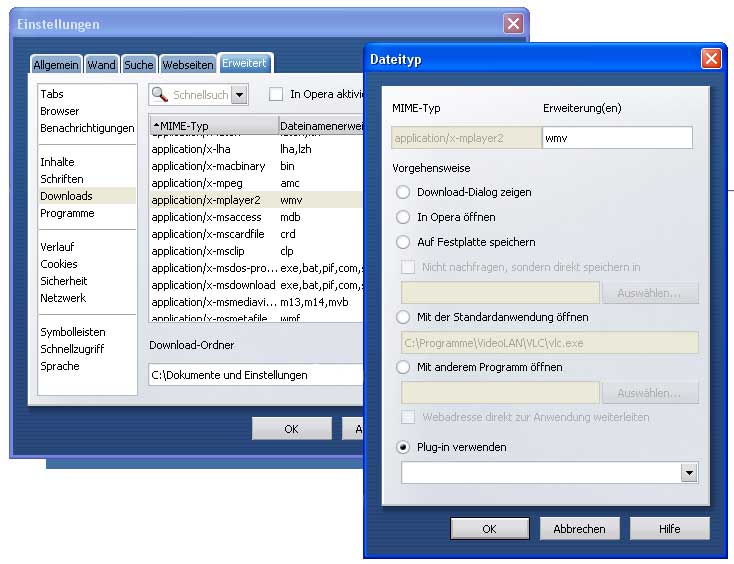Image resolution: width=734 pixels, height=564 pixels.
Task: Click the Hilfe button
Action: (x=669, y=528)
